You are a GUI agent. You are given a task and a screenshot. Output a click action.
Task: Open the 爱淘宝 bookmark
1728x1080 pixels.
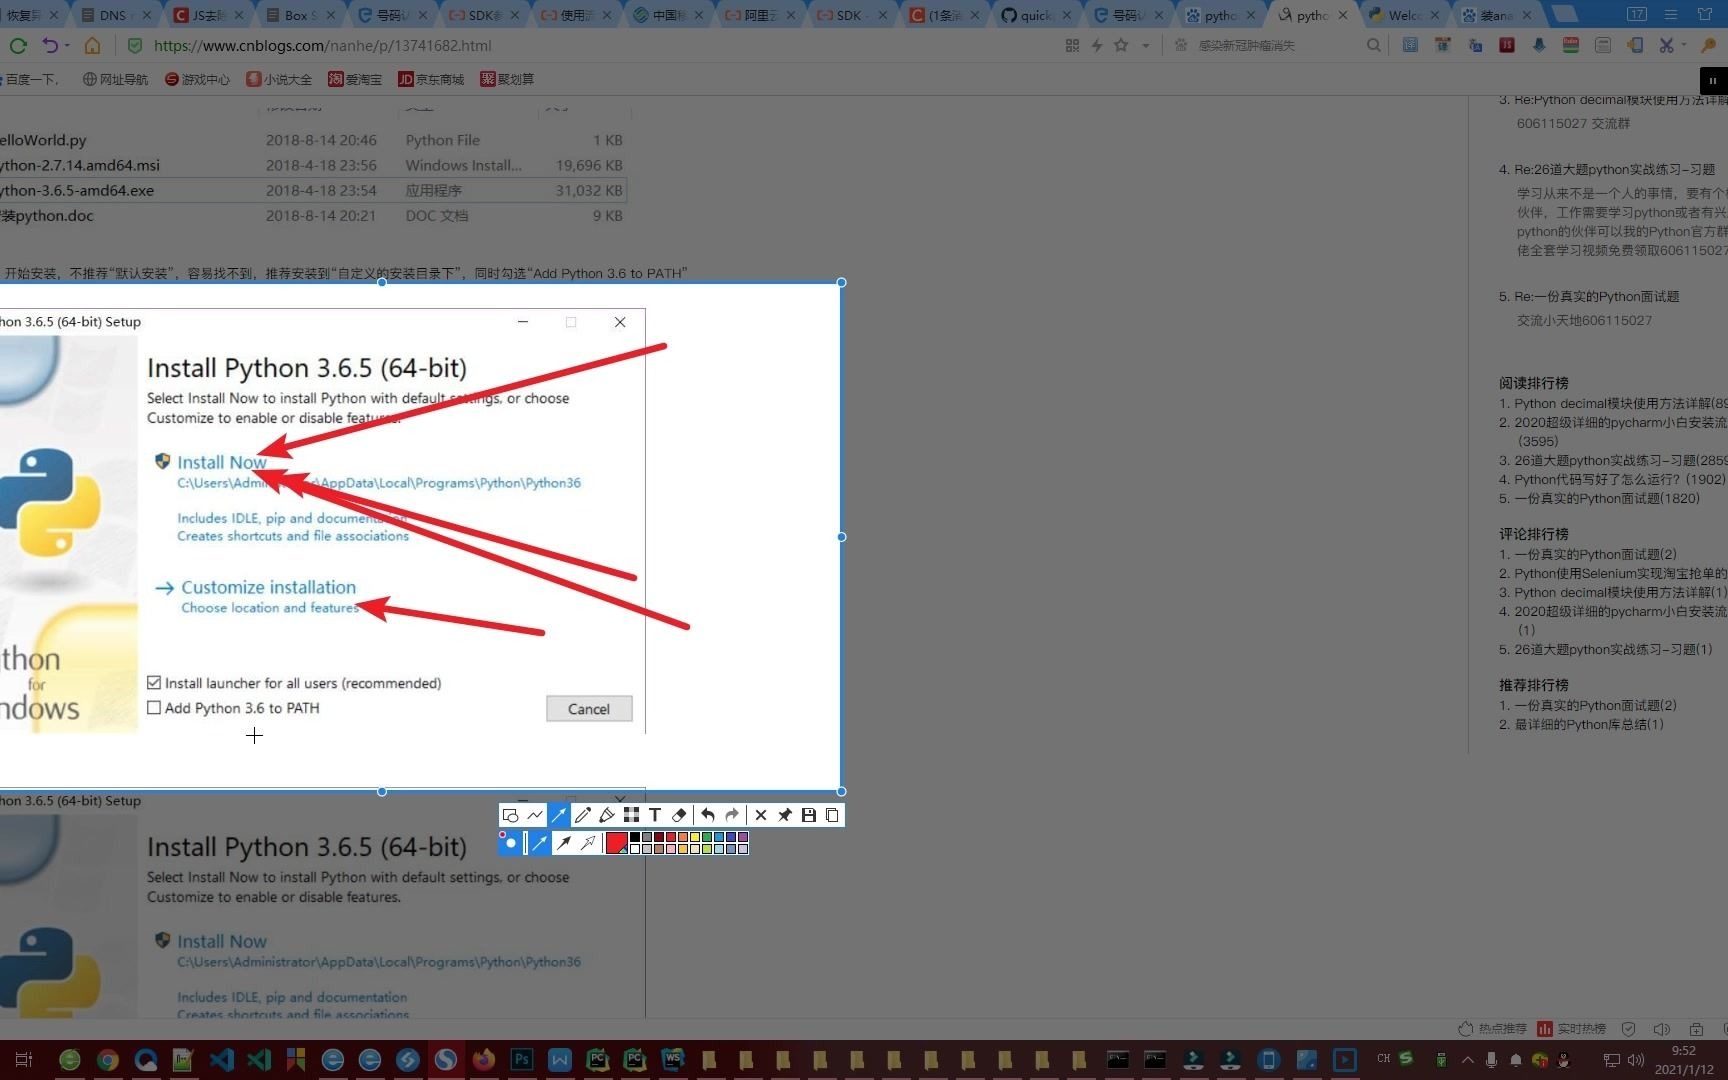pos(355,79)
